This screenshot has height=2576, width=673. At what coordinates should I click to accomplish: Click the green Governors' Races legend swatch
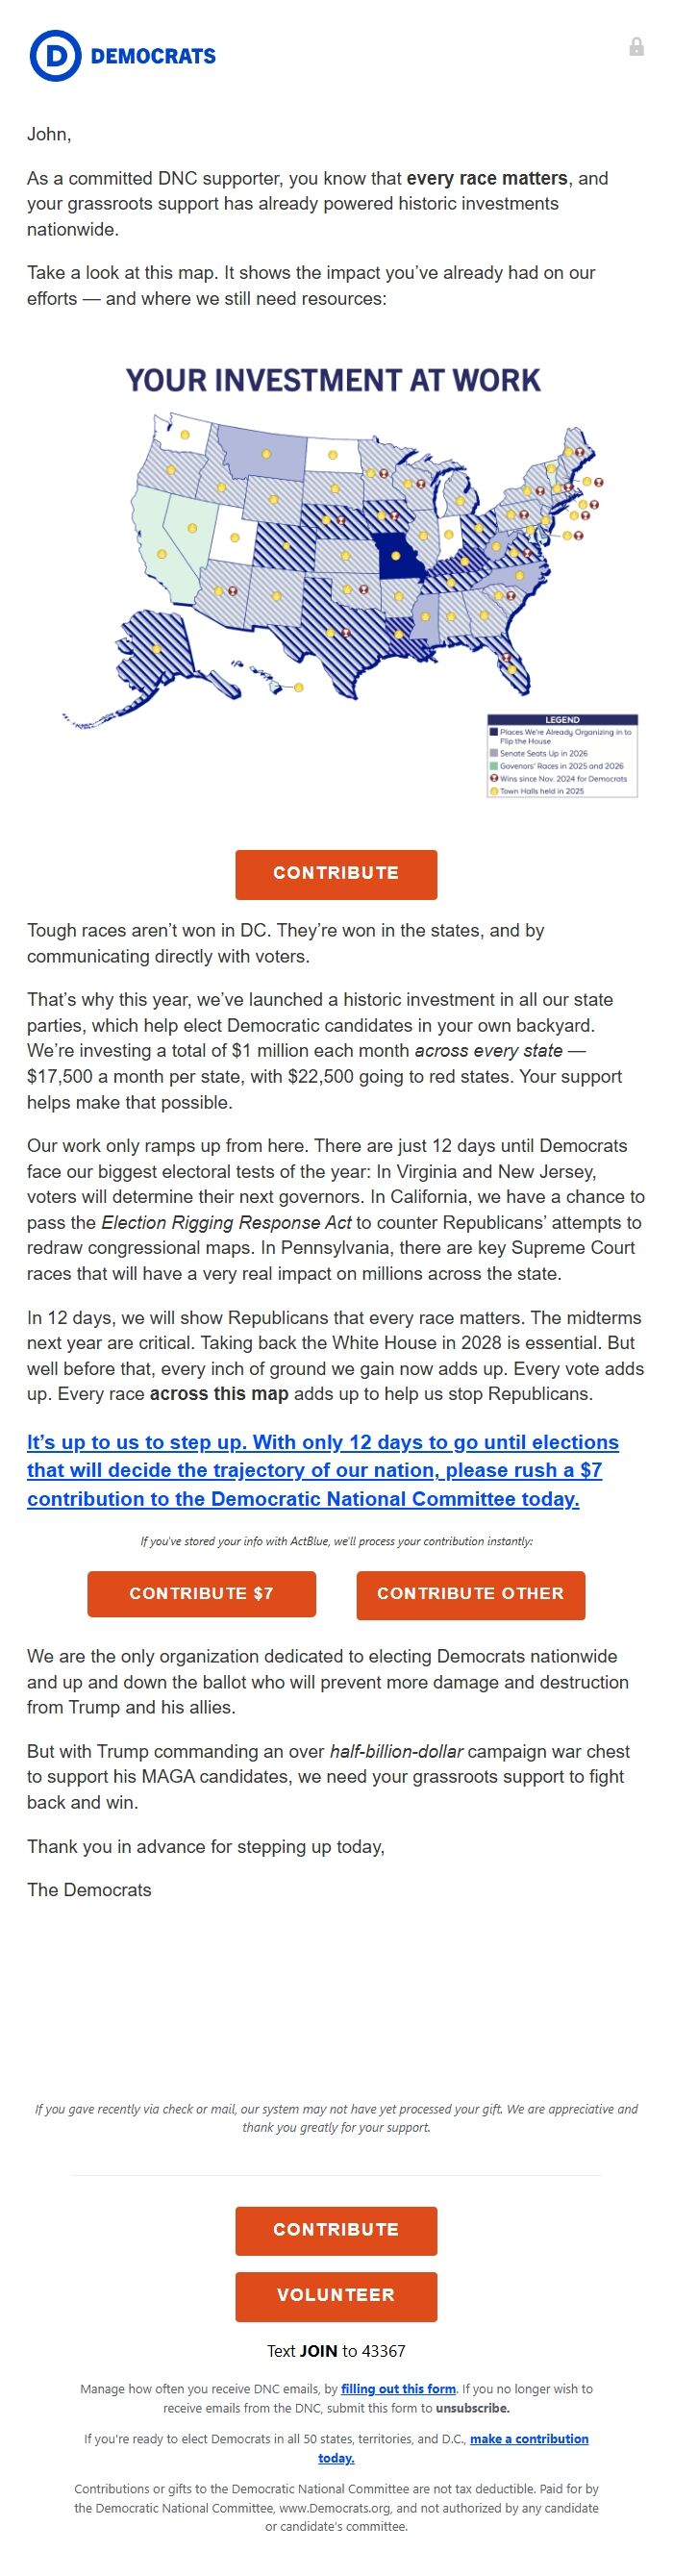pos(493,766)
